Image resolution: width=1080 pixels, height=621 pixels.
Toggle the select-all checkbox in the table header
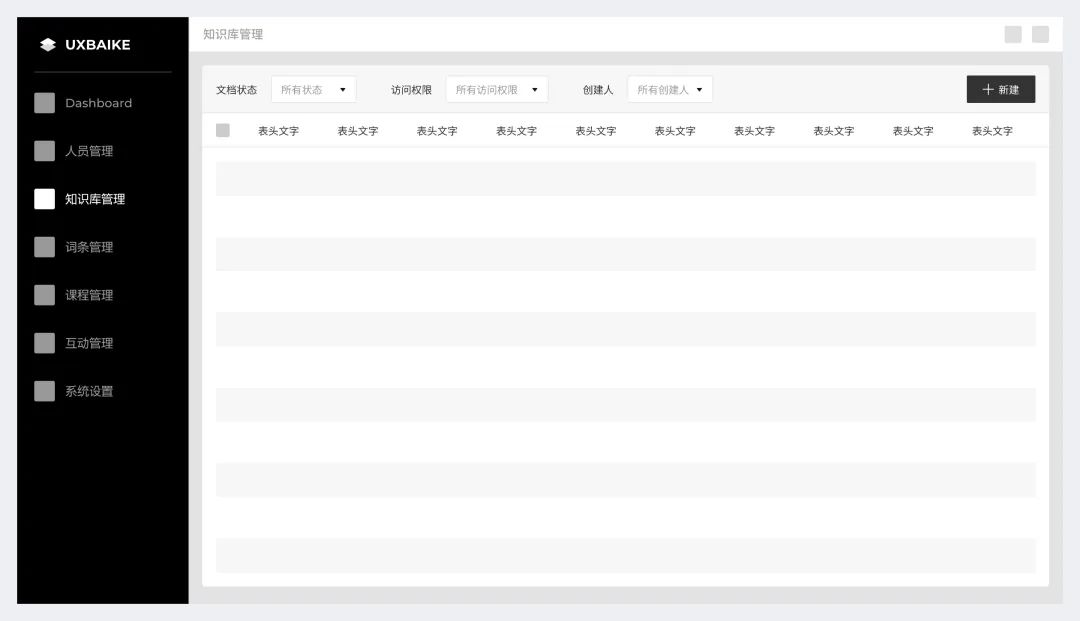point(222,129)
